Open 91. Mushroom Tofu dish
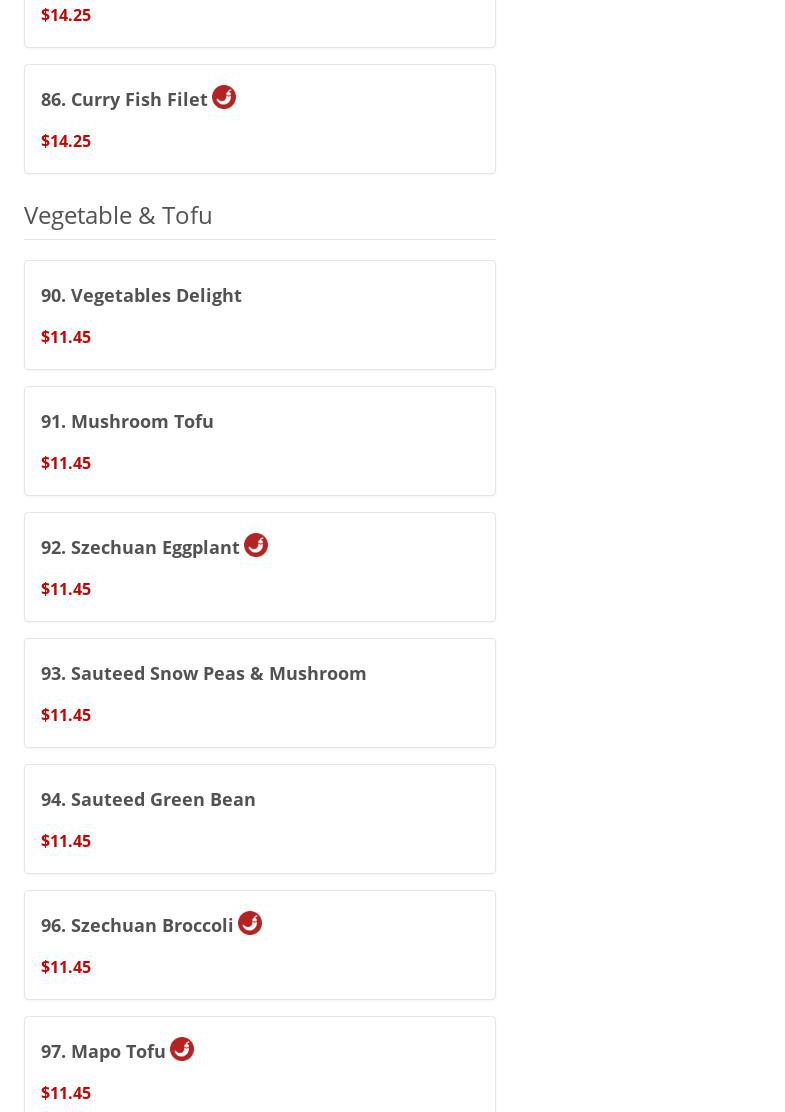Viewport: 785px width, 1112px height. [x=127, y=421]
